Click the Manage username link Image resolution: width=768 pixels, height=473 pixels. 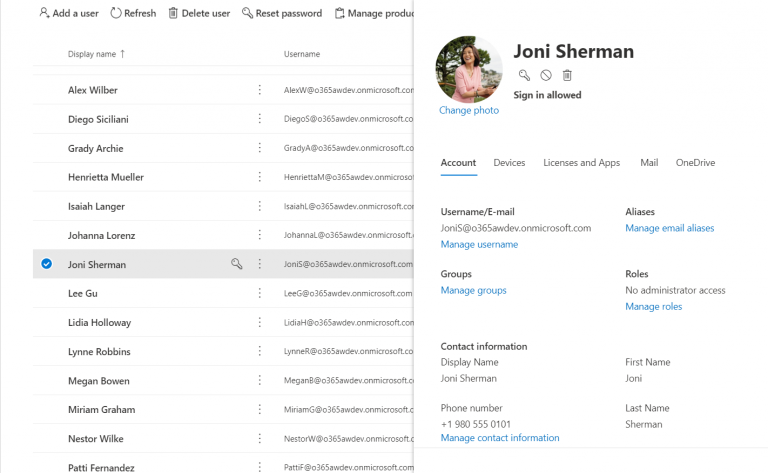pyautogui.click(x=479, y=244)
